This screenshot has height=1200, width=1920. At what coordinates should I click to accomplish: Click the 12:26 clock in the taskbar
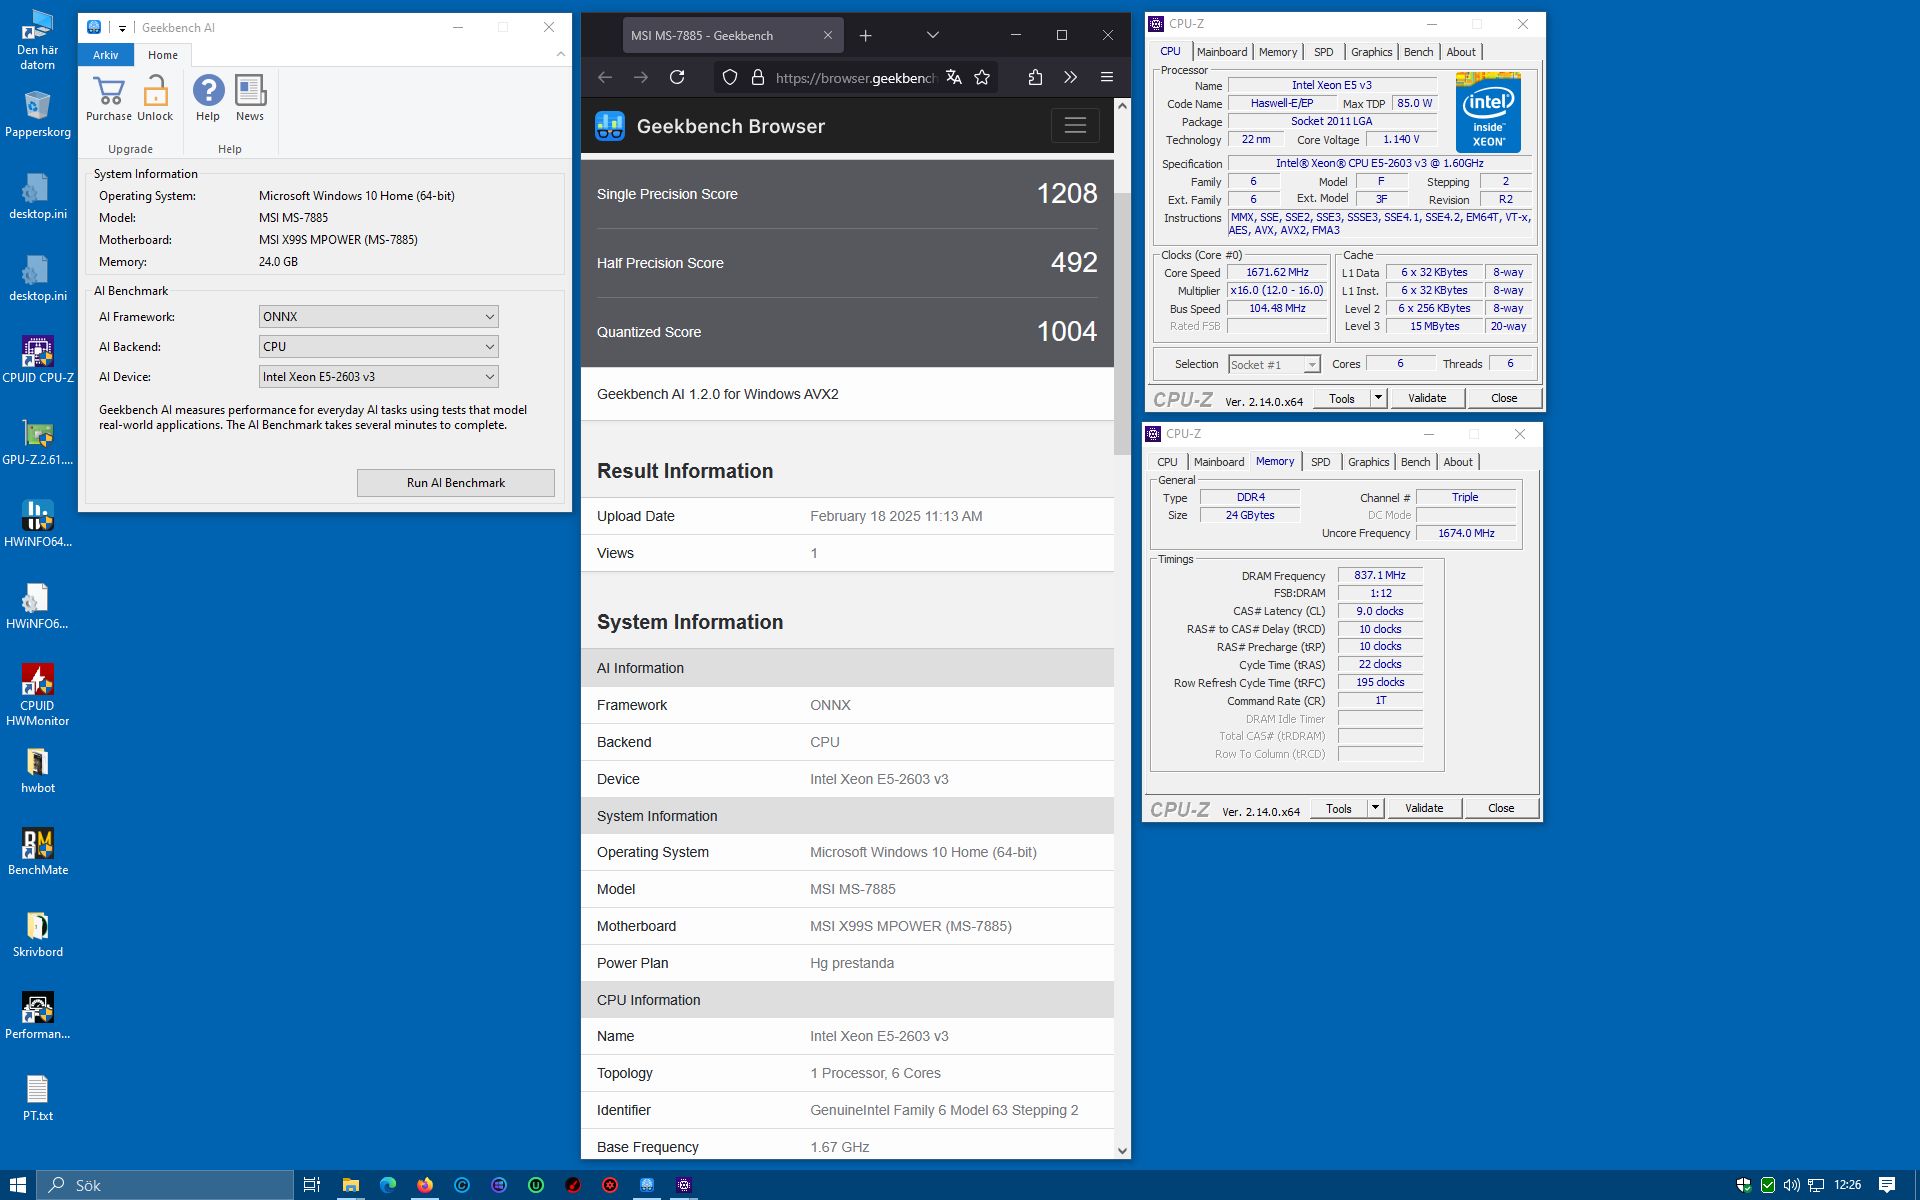(x=1847, y=1185)
